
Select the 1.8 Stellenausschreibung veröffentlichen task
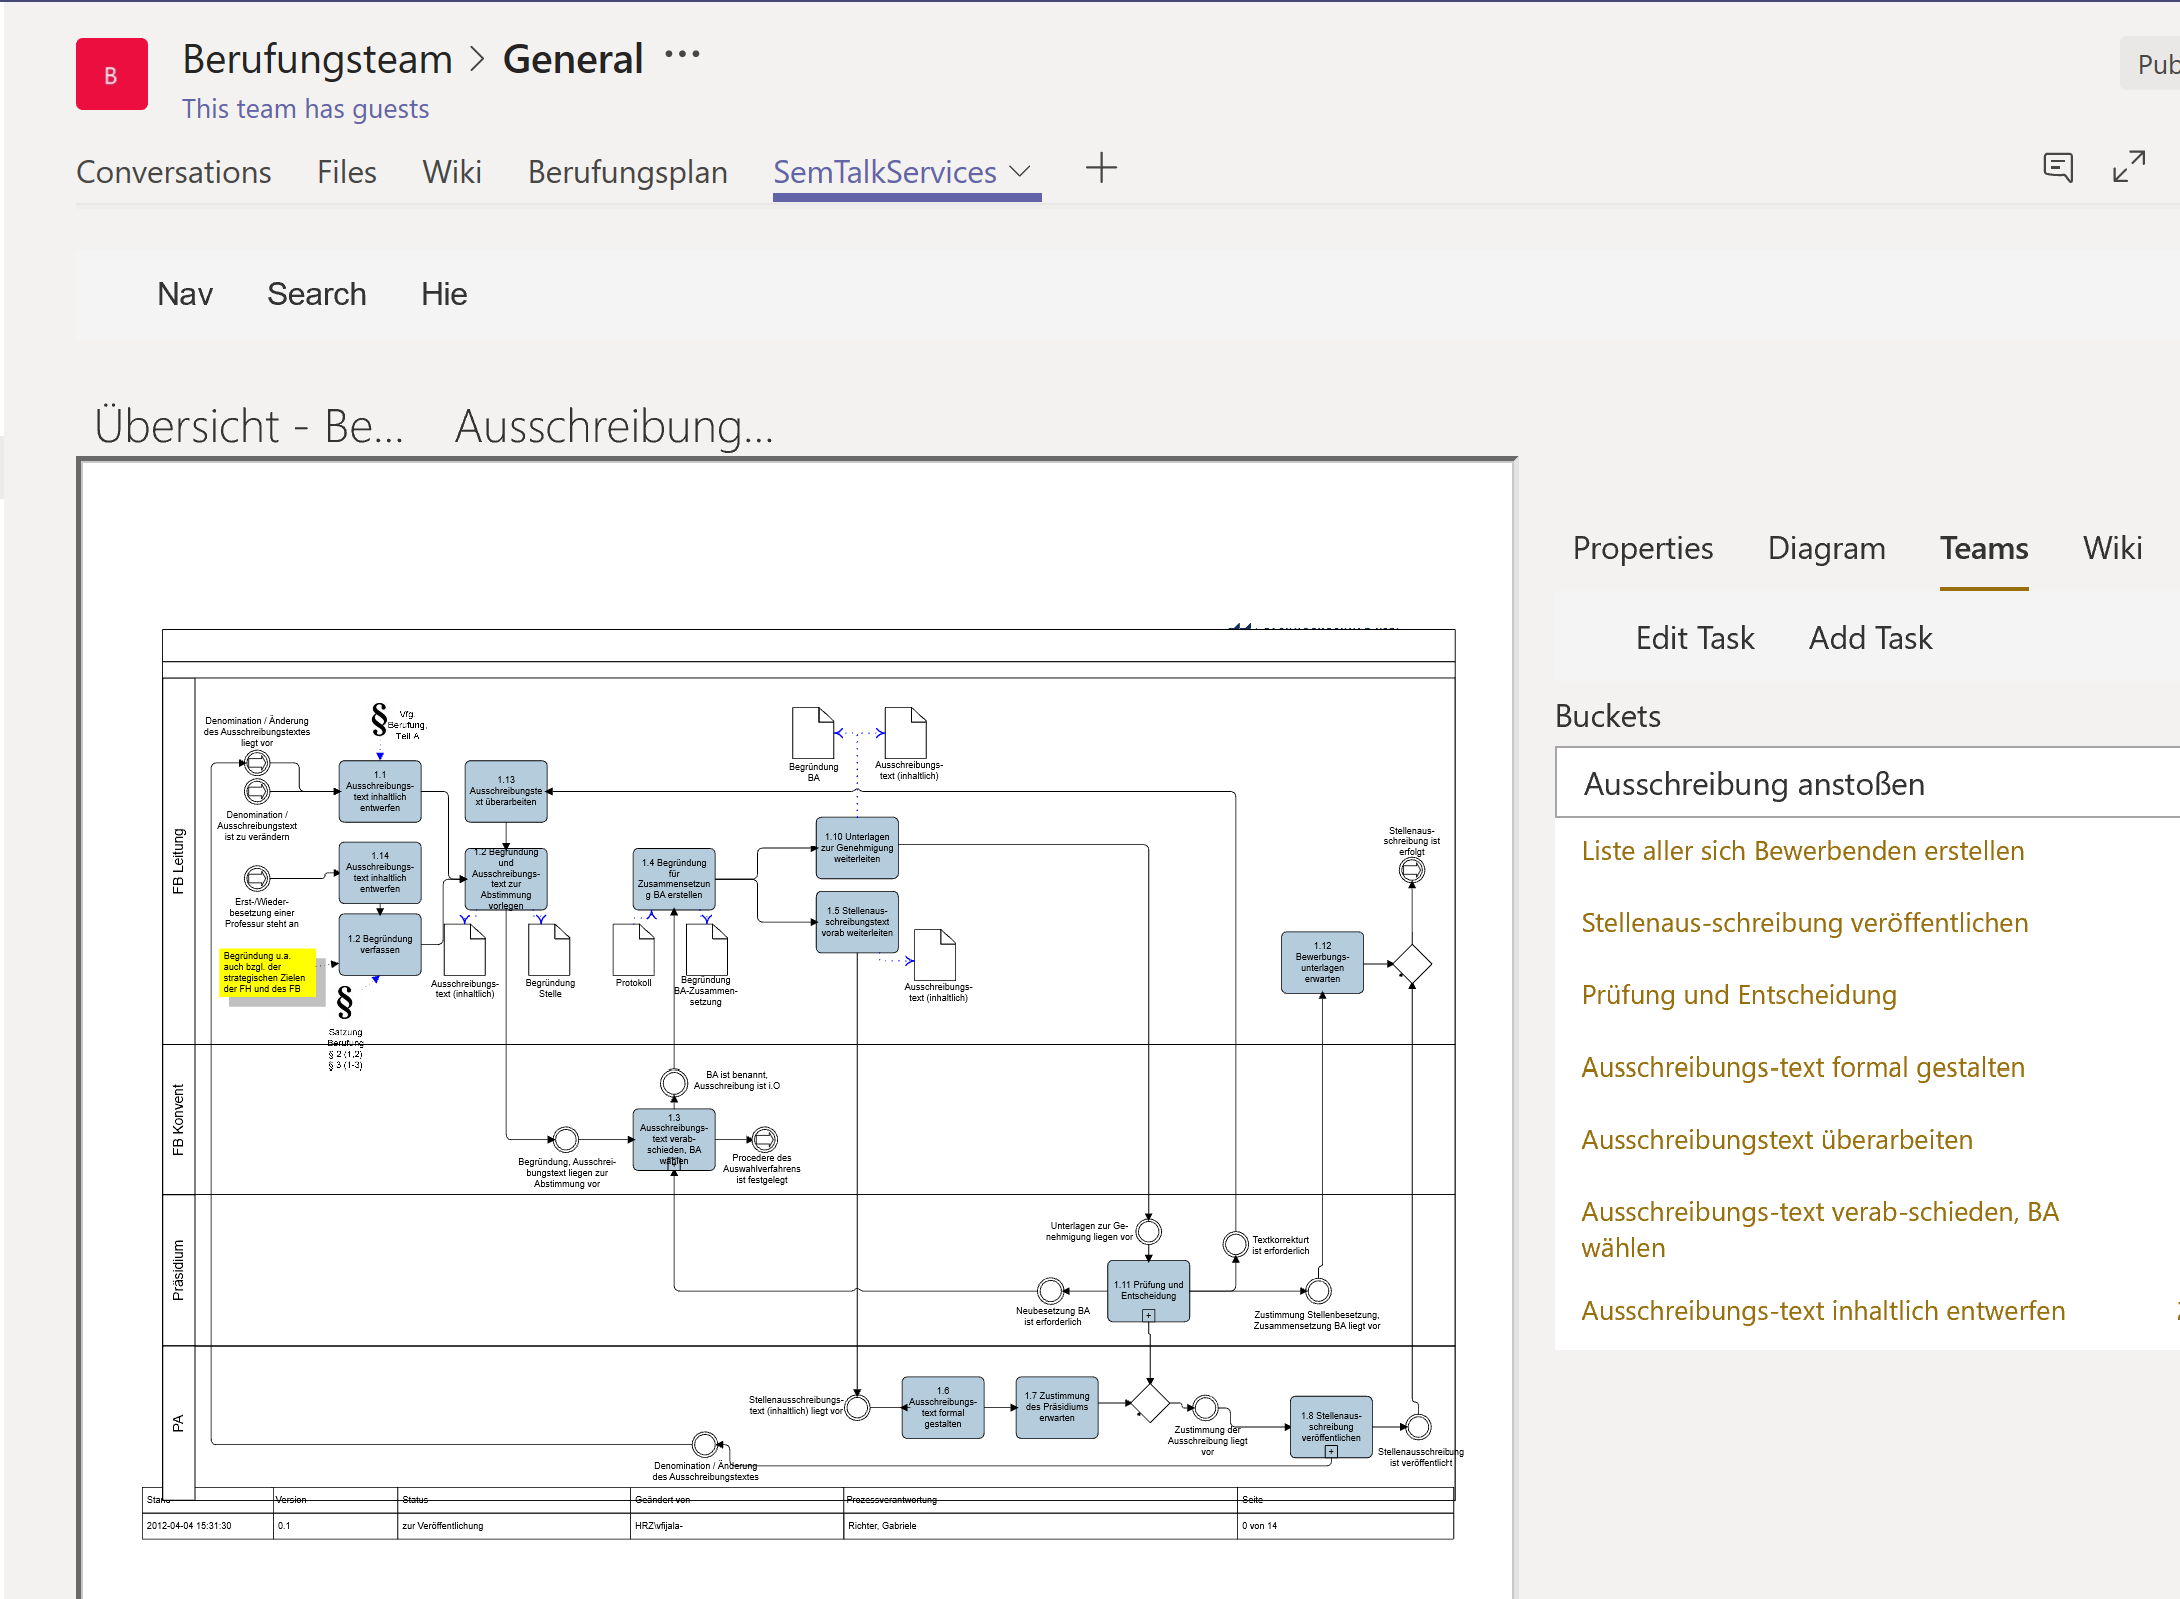click(1330, 1426)
